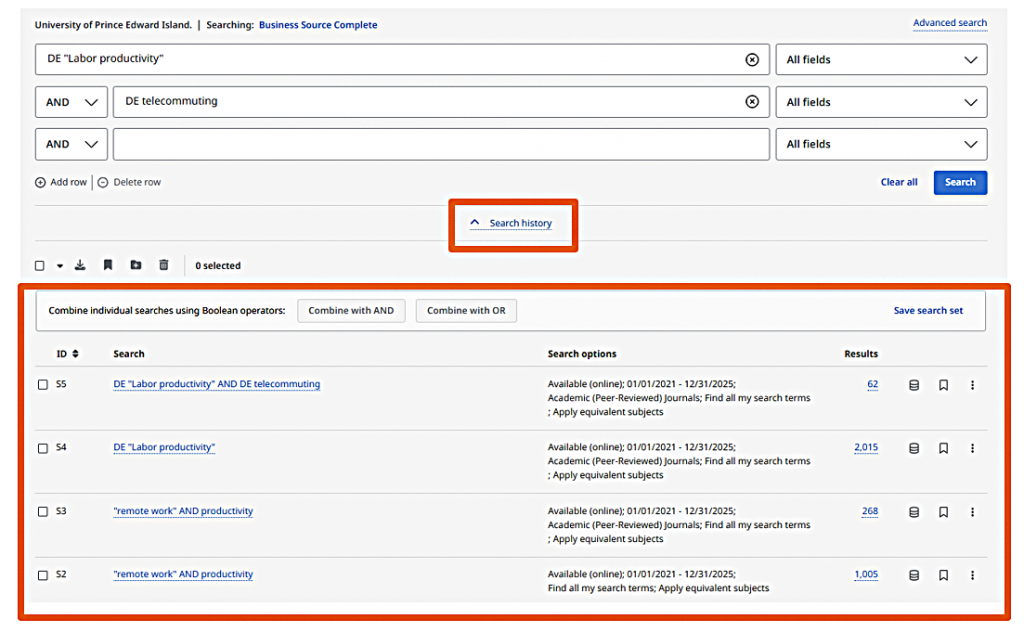Open the All fields dropdown for the telecommuting row
The height and width of the screenshot is (632, 1024).
tap(881, 102)
